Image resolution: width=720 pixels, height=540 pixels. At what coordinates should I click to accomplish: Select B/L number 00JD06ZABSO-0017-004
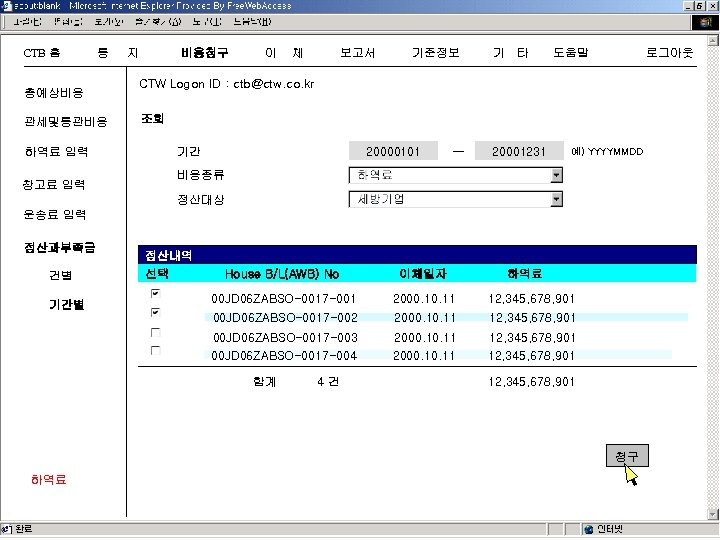284,355
